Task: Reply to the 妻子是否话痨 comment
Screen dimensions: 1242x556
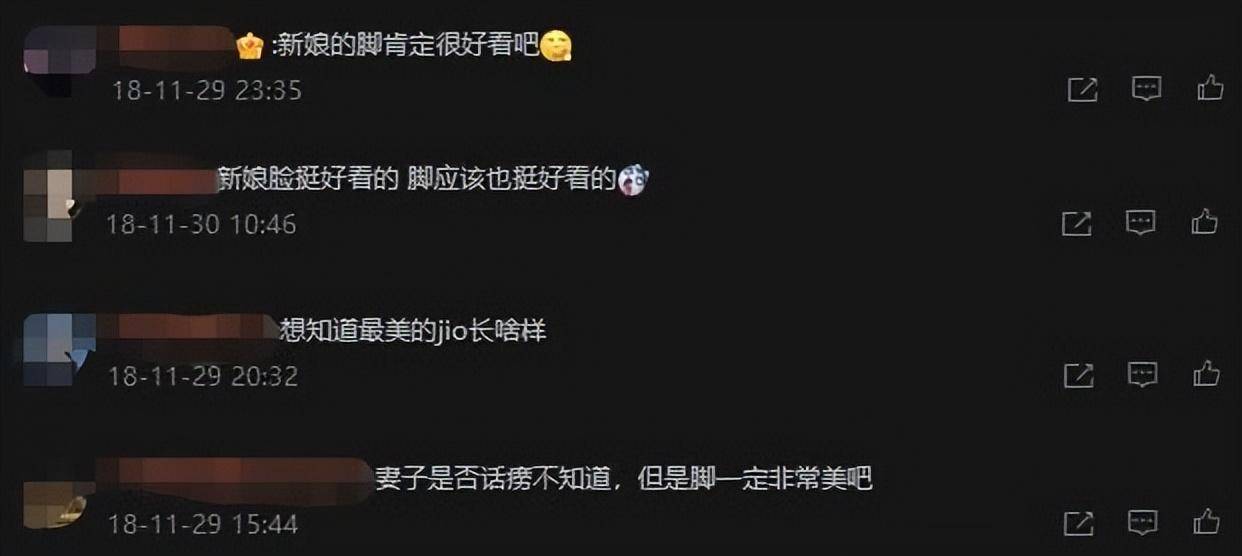Action: pos(1143,522)
